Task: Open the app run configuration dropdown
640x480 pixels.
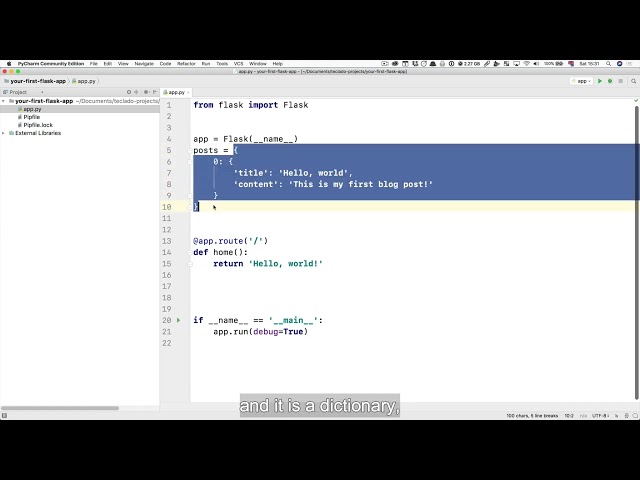Action: pos(582,81)
